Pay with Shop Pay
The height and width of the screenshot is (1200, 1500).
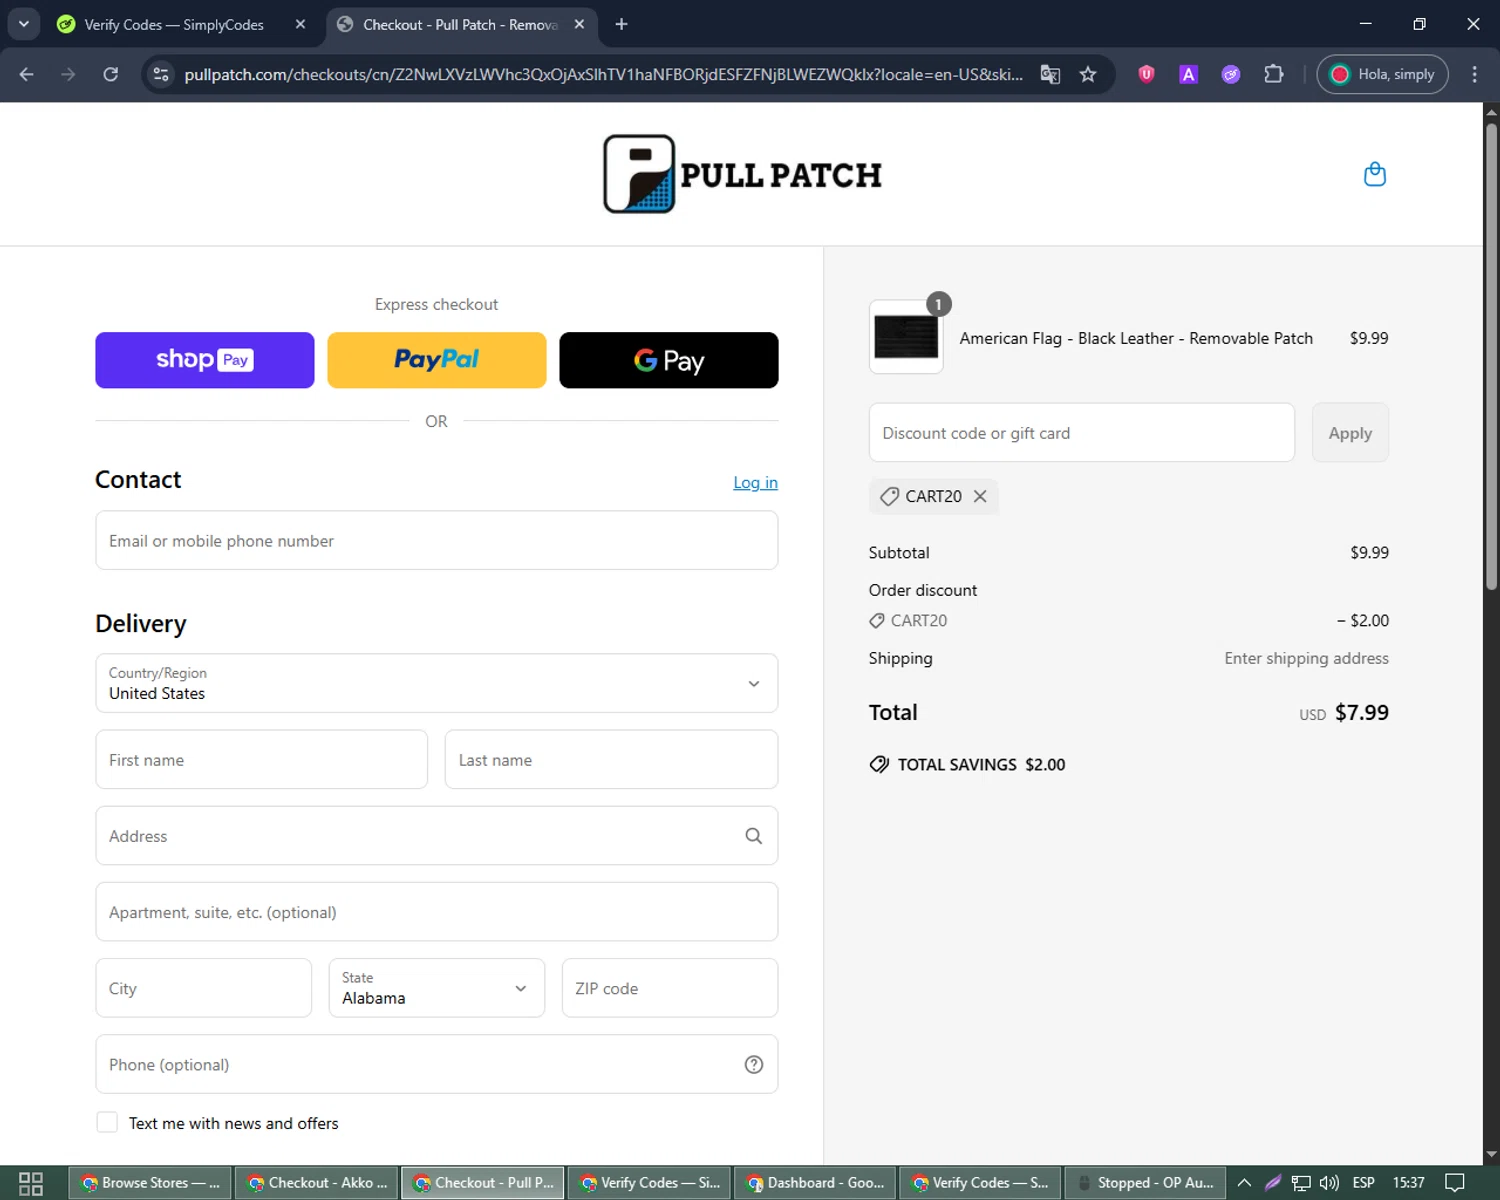pos(205,360)
